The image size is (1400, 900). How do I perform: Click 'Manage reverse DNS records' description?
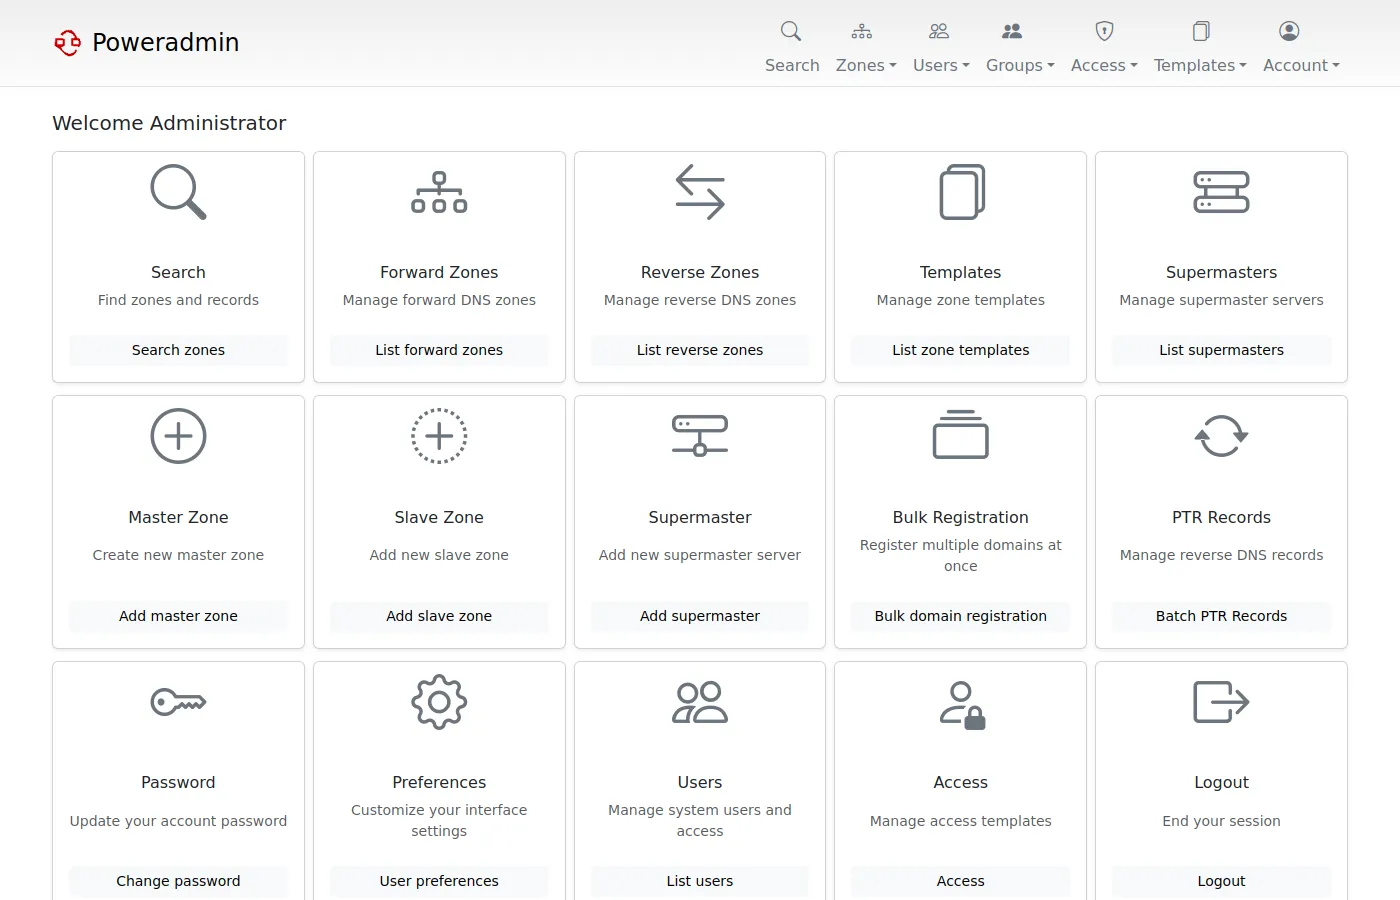point(1221,555)
